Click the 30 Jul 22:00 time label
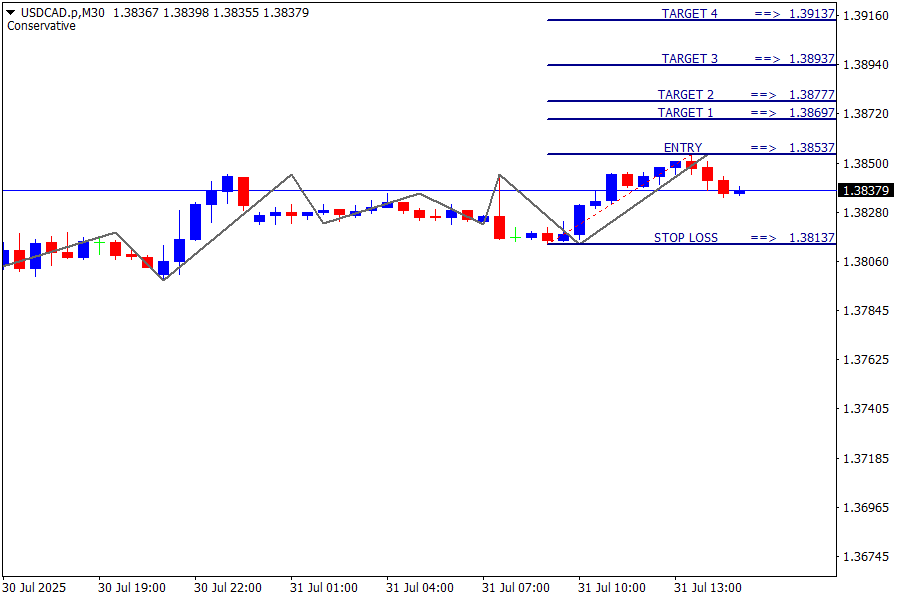Screen dimensions: 900x600 [x=227, y=588]
